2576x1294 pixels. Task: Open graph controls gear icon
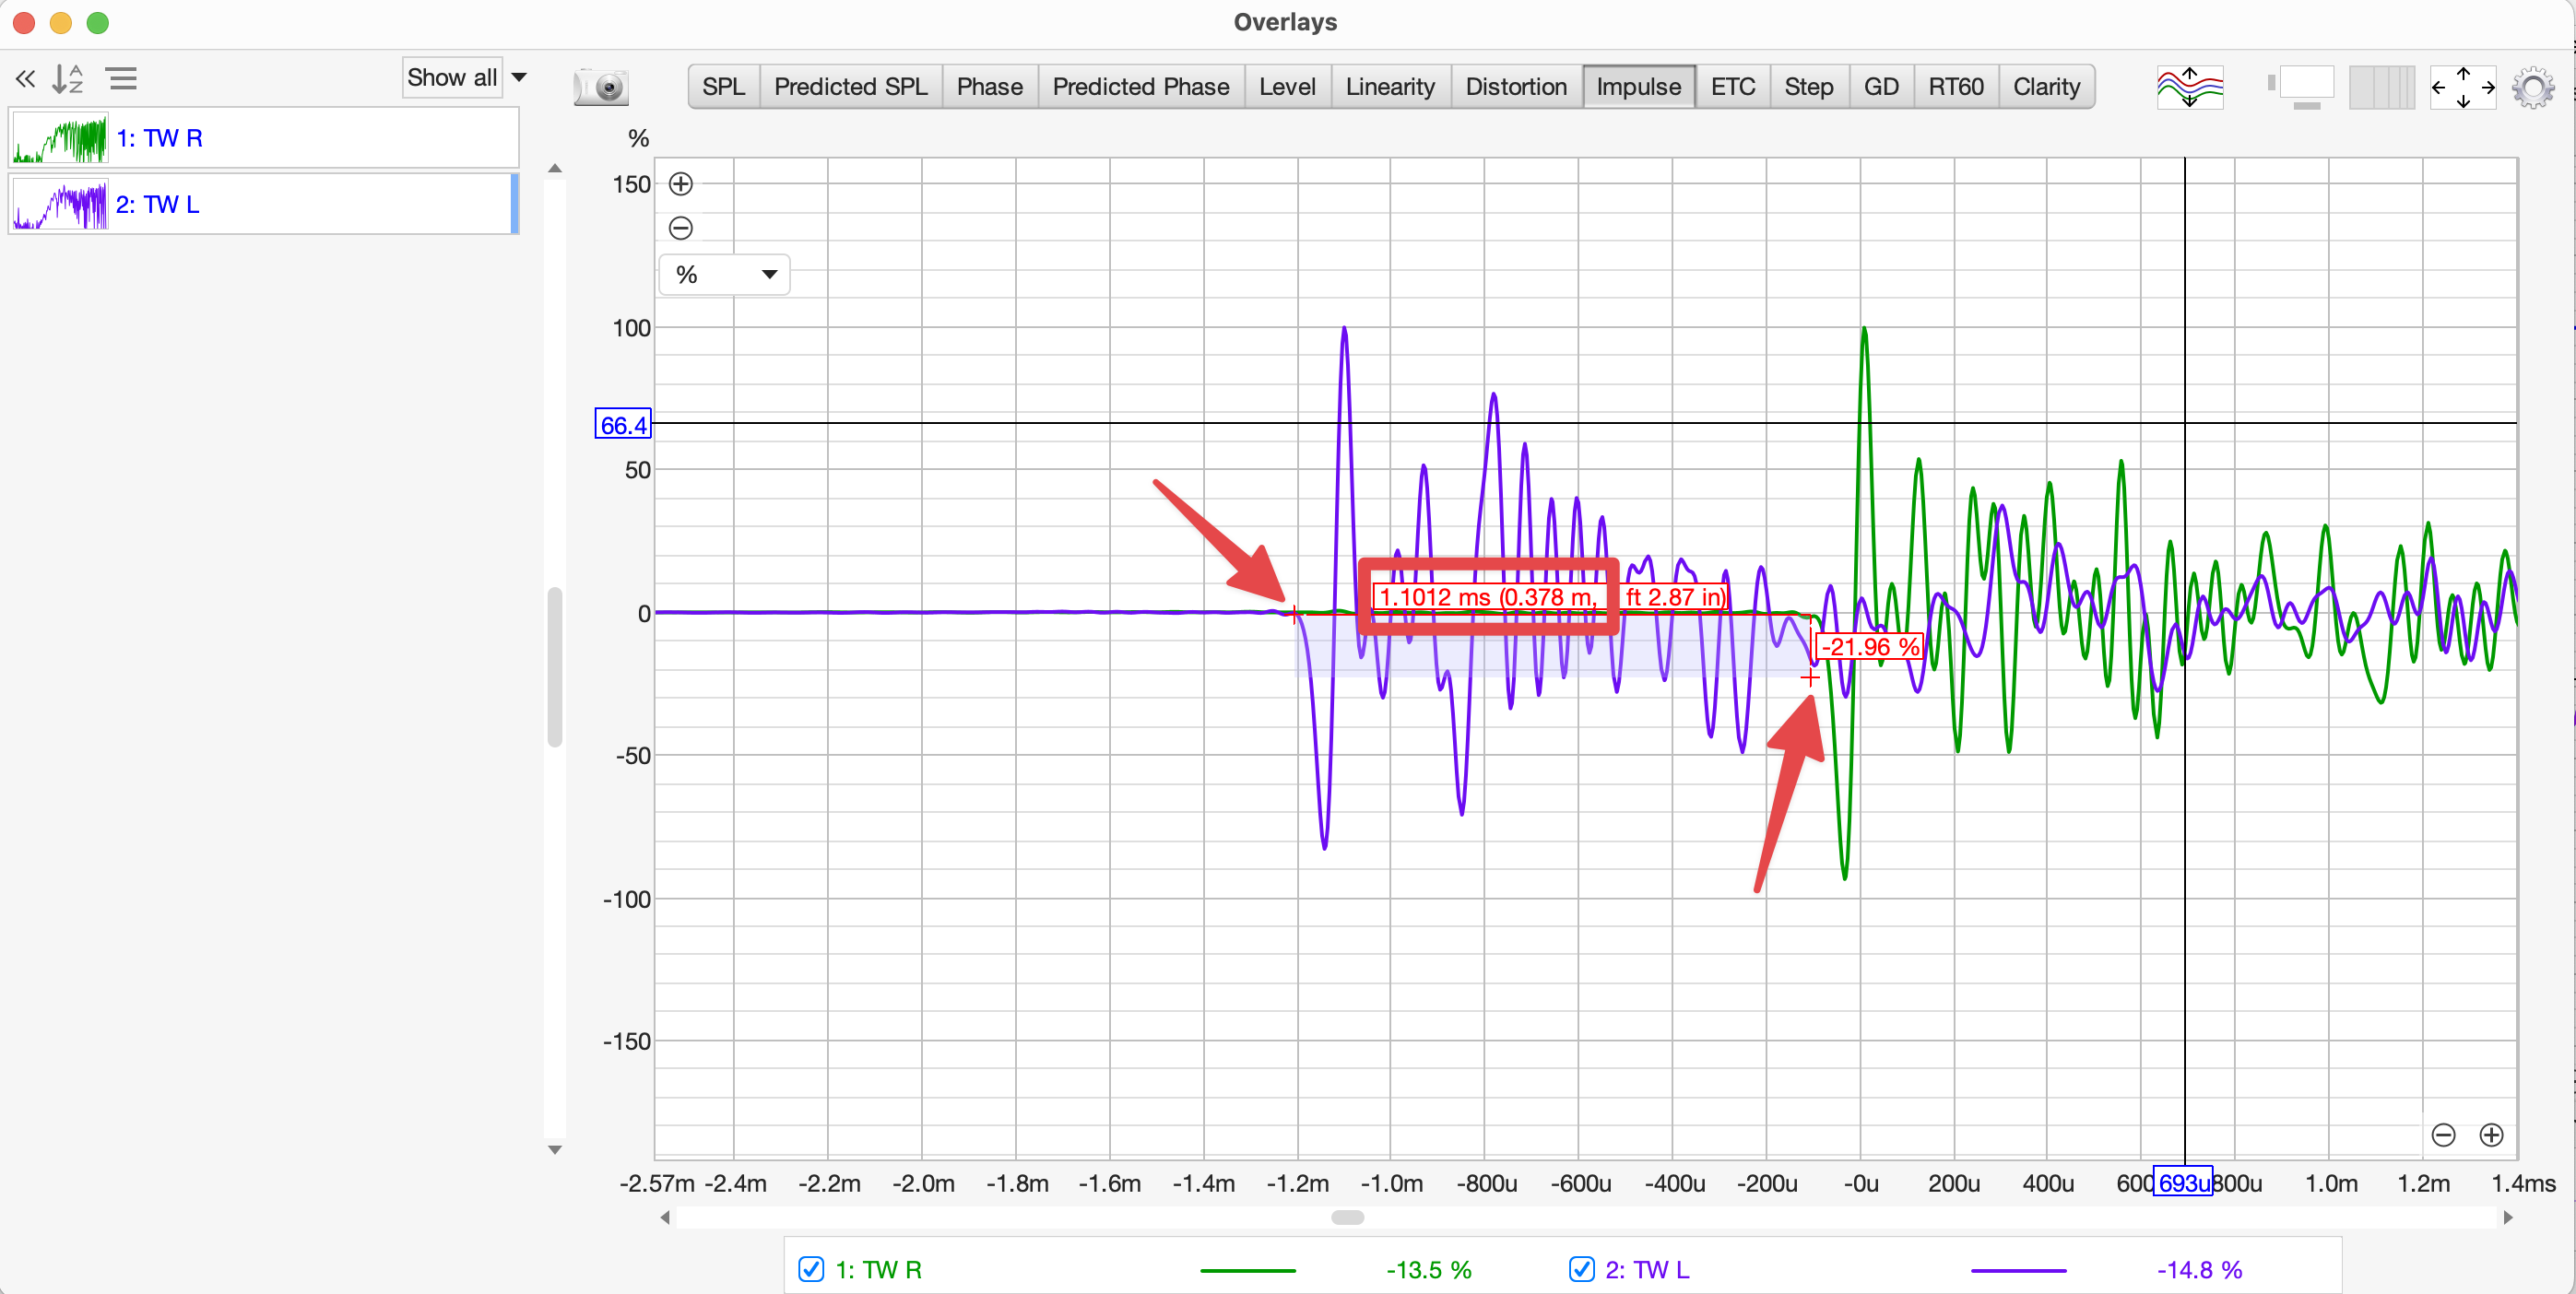click(2532, 87)
